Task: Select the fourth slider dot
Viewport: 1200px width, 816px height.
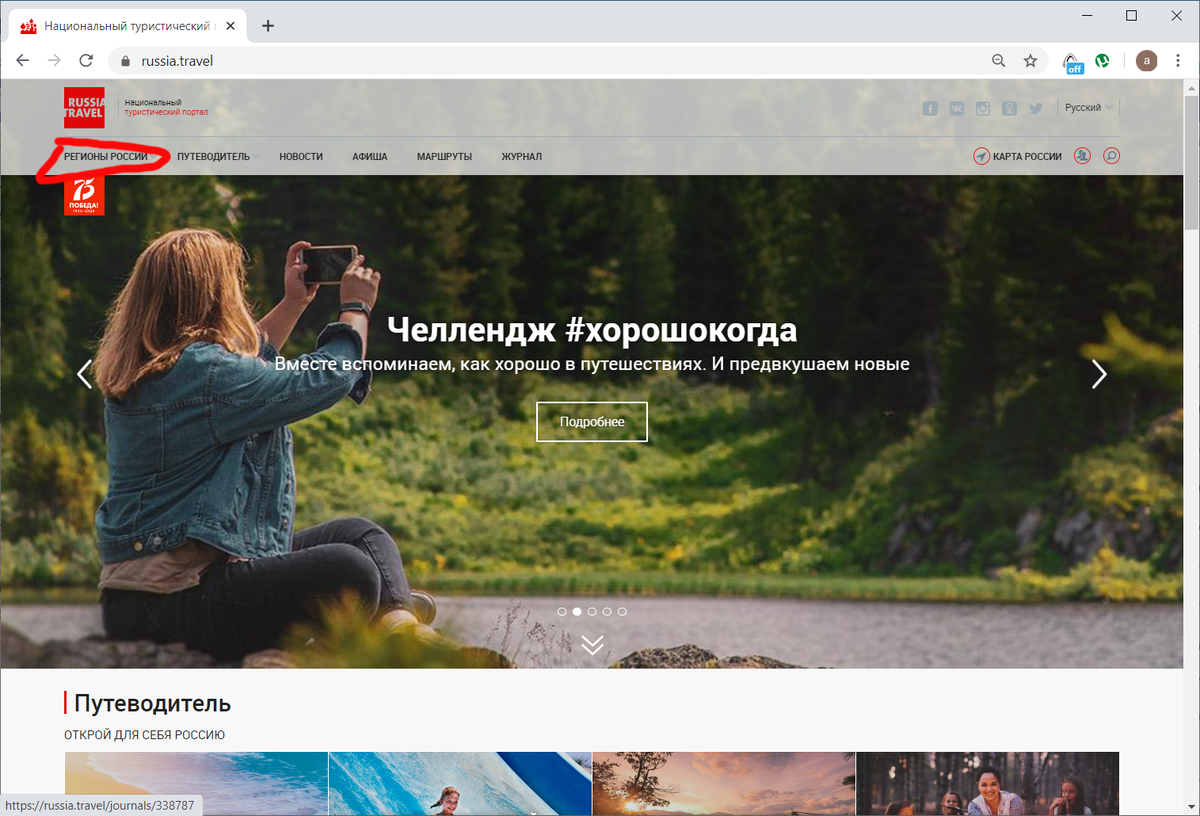Action: coord(607,611)
